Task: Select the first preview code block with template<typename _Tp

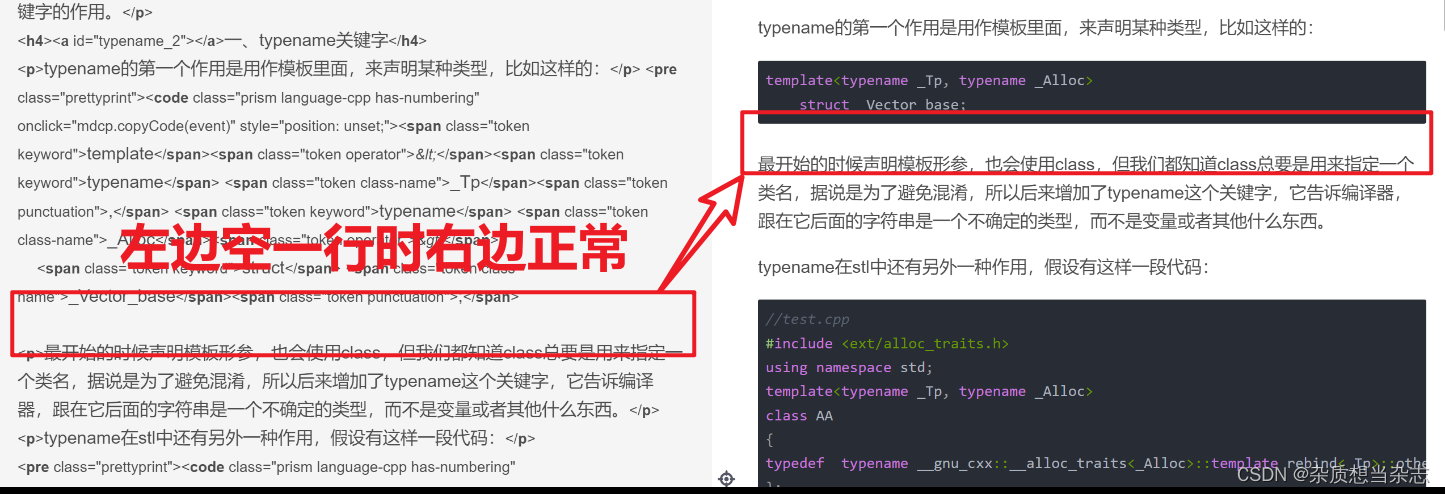Action: (1091, 92)
